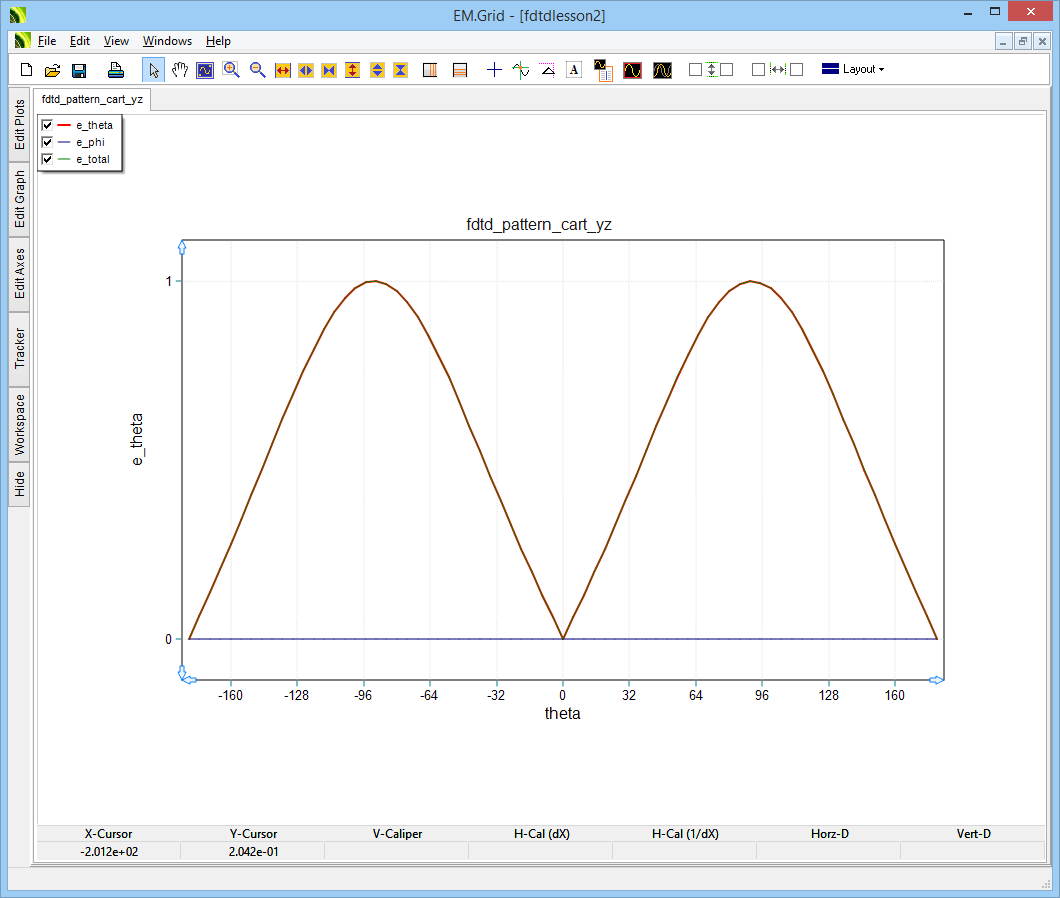Toggle the e_phi trace visibility checkbox
The image size is (1060, 898).
(47, 142)
